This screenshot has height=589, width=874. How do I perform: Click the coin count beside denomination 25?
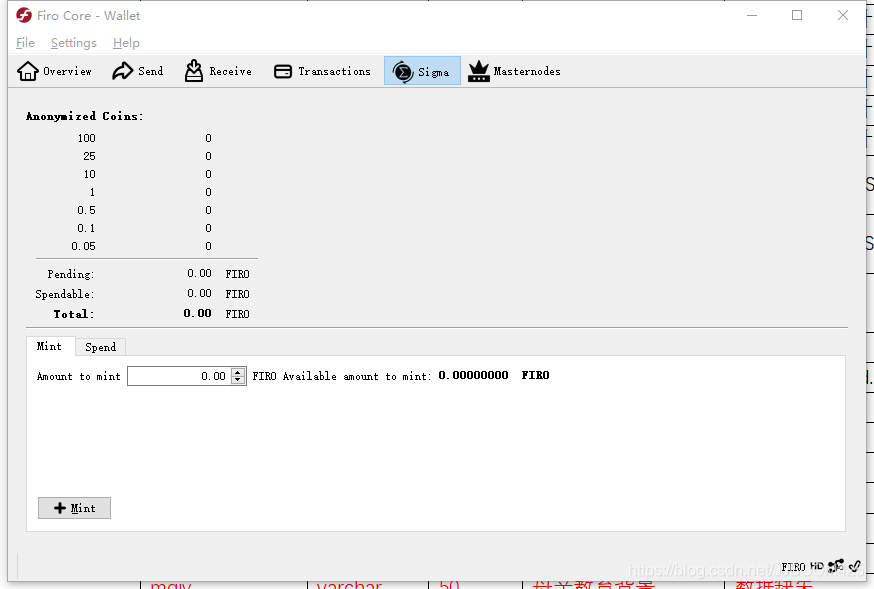point(208,156)
